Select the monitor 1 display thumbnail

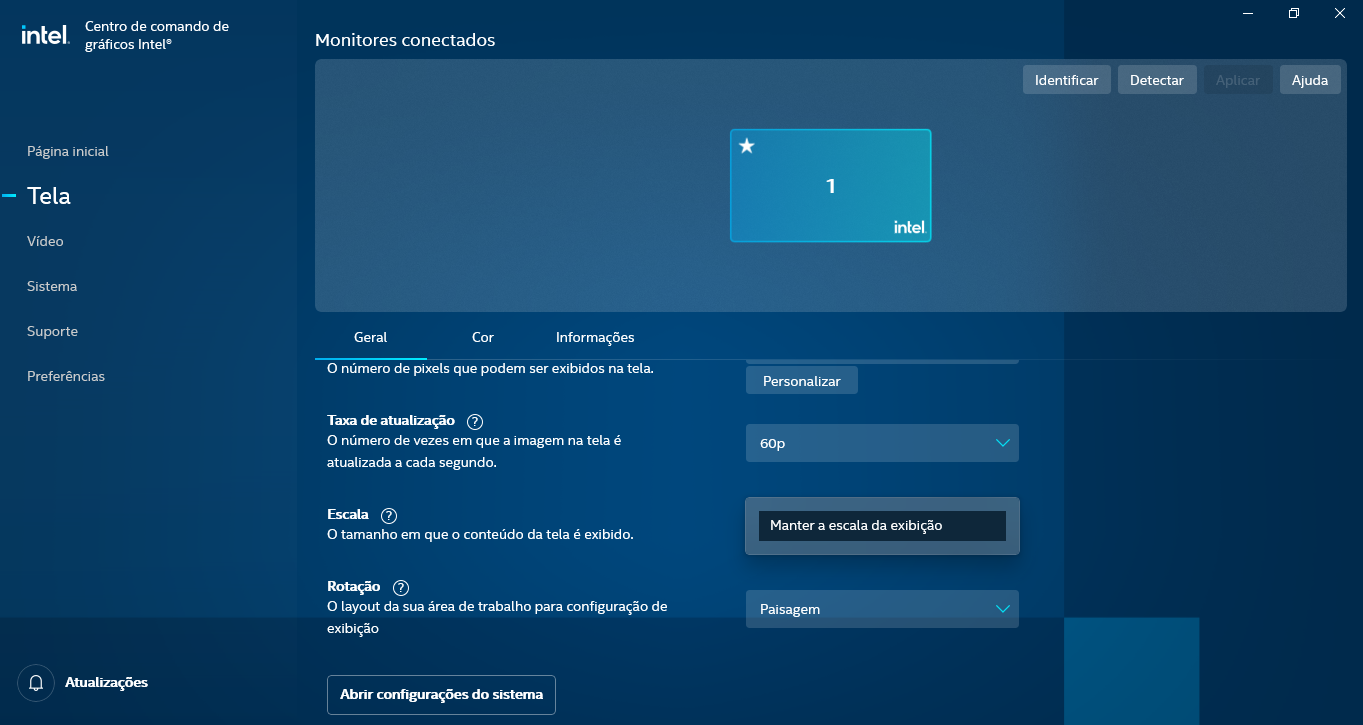pos(830,186)
